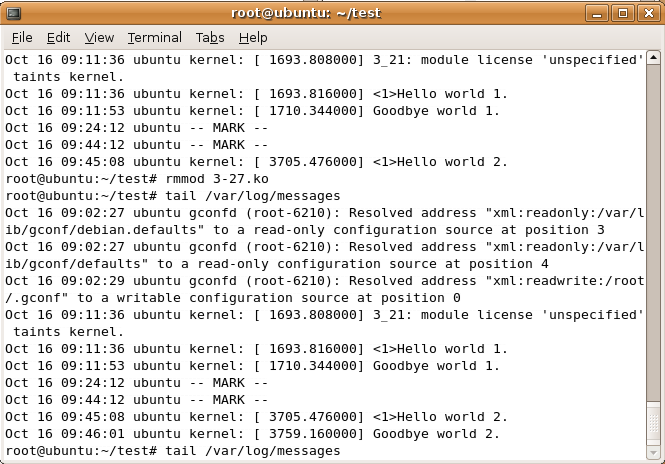Click the scrollbar thumb handle
665x464 pixels.
coord(654,423)
